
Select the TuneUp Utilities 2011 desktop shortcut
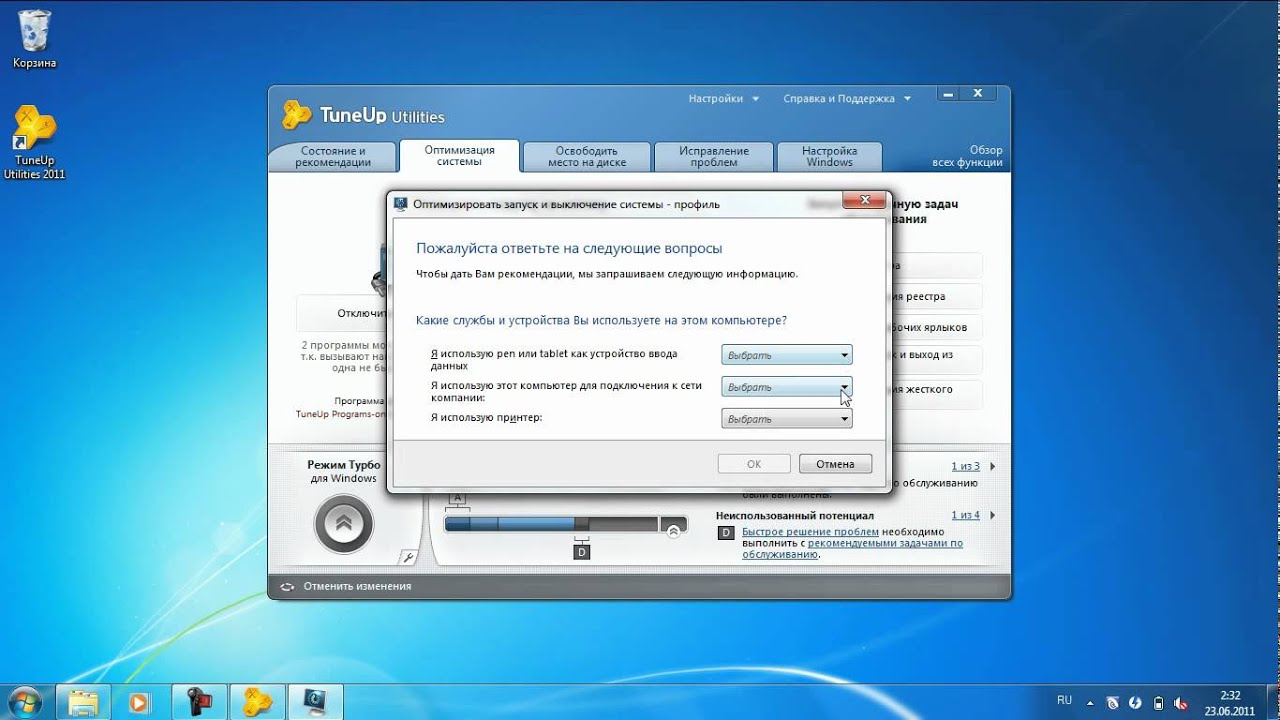pyautogui.click(x=34, y=143)
